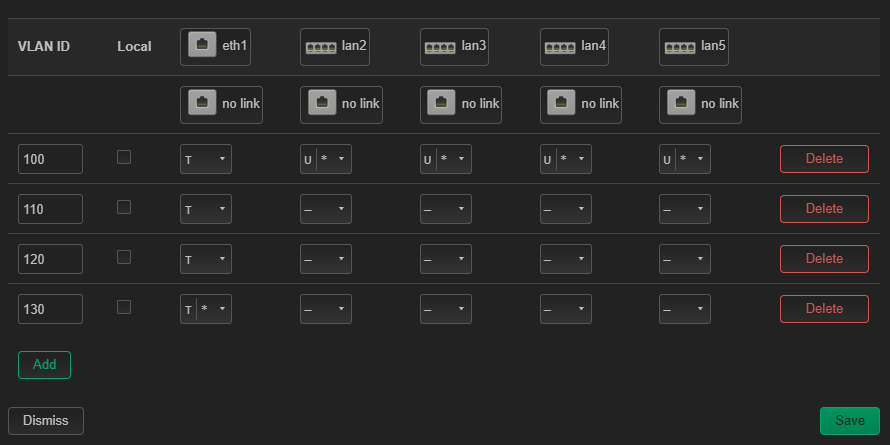Click the eth1 port icon
The width and height of the screenshot is (890, 445).
pyautogui.click(x=202, y=45)
